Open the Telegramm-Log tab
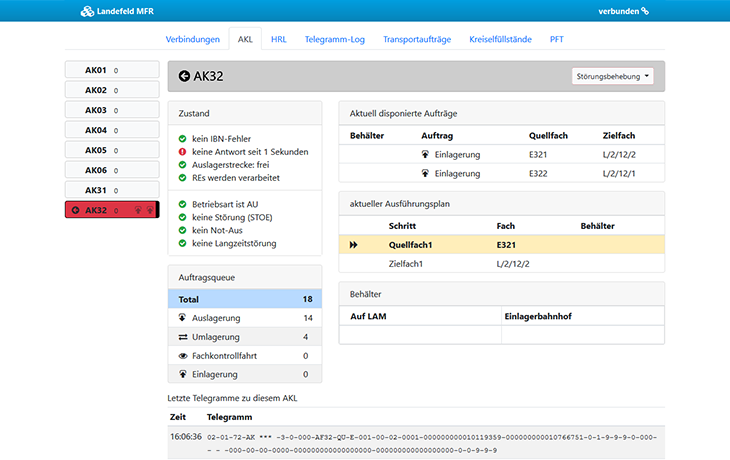The height and width of the screenshot is (460, 730). pos(333,39)
